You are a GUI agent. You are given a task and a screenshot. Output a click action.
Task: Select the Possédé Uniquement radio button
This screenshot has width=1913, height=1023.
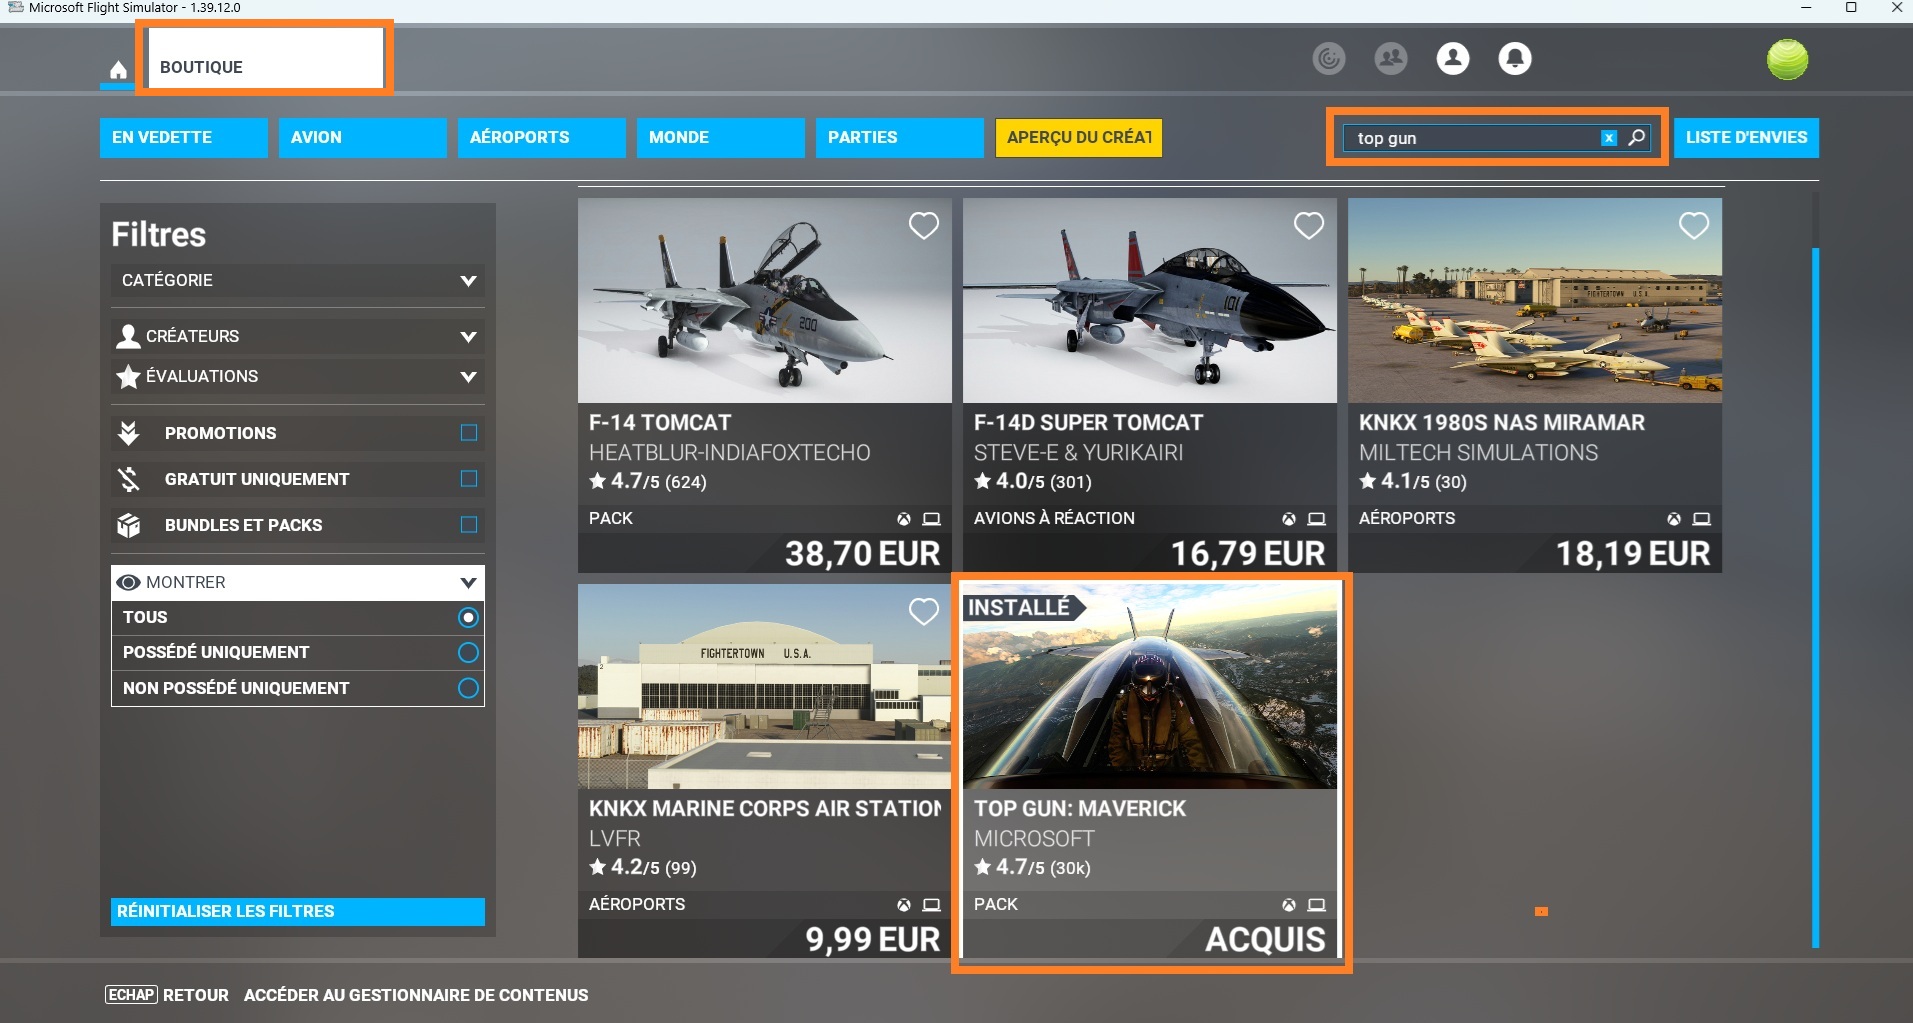tap(468, 653)
